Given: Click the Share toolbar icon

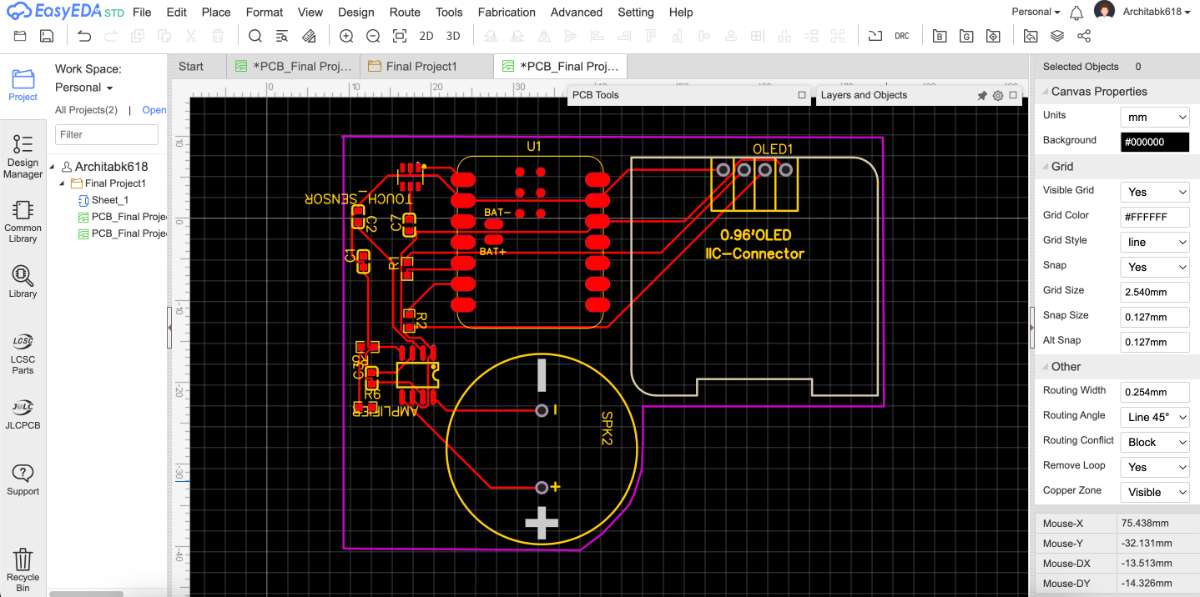Looking at the screenshot, I should [x=1084, y=36].
